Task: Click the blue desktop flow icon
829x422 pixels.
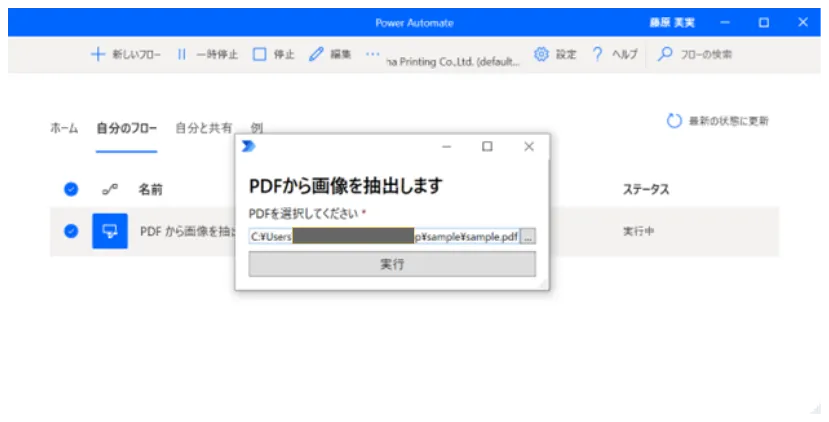Action: pyautogui.click(x=110, y=231)
